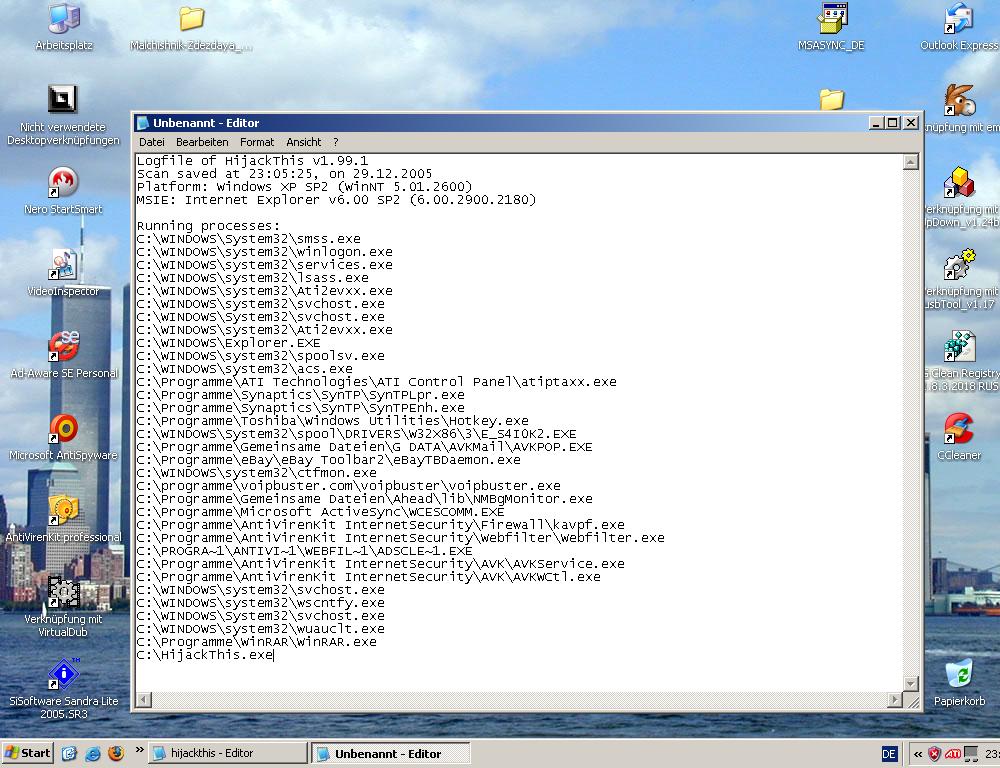This screenshot has width=1000, height=768.
Task: Click the red security shield tray icon
Action: click(x=935, y=754)
